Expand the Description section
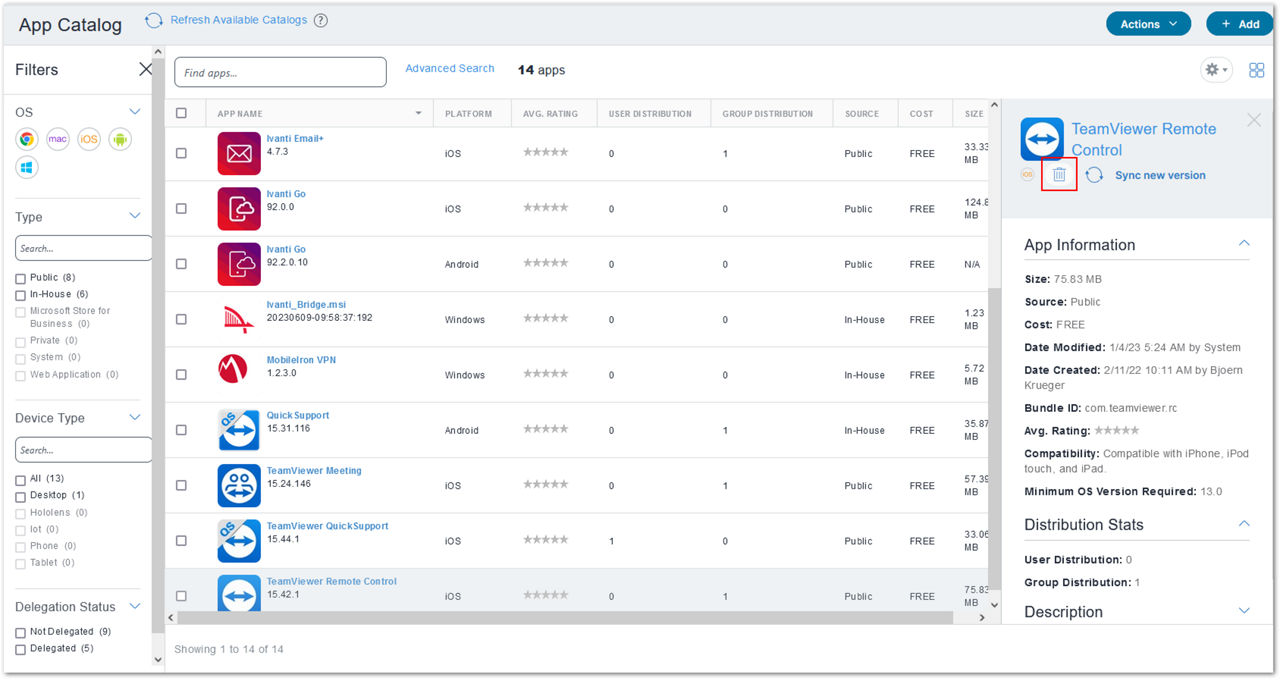1280x680 pixels. click(1244, 611)
